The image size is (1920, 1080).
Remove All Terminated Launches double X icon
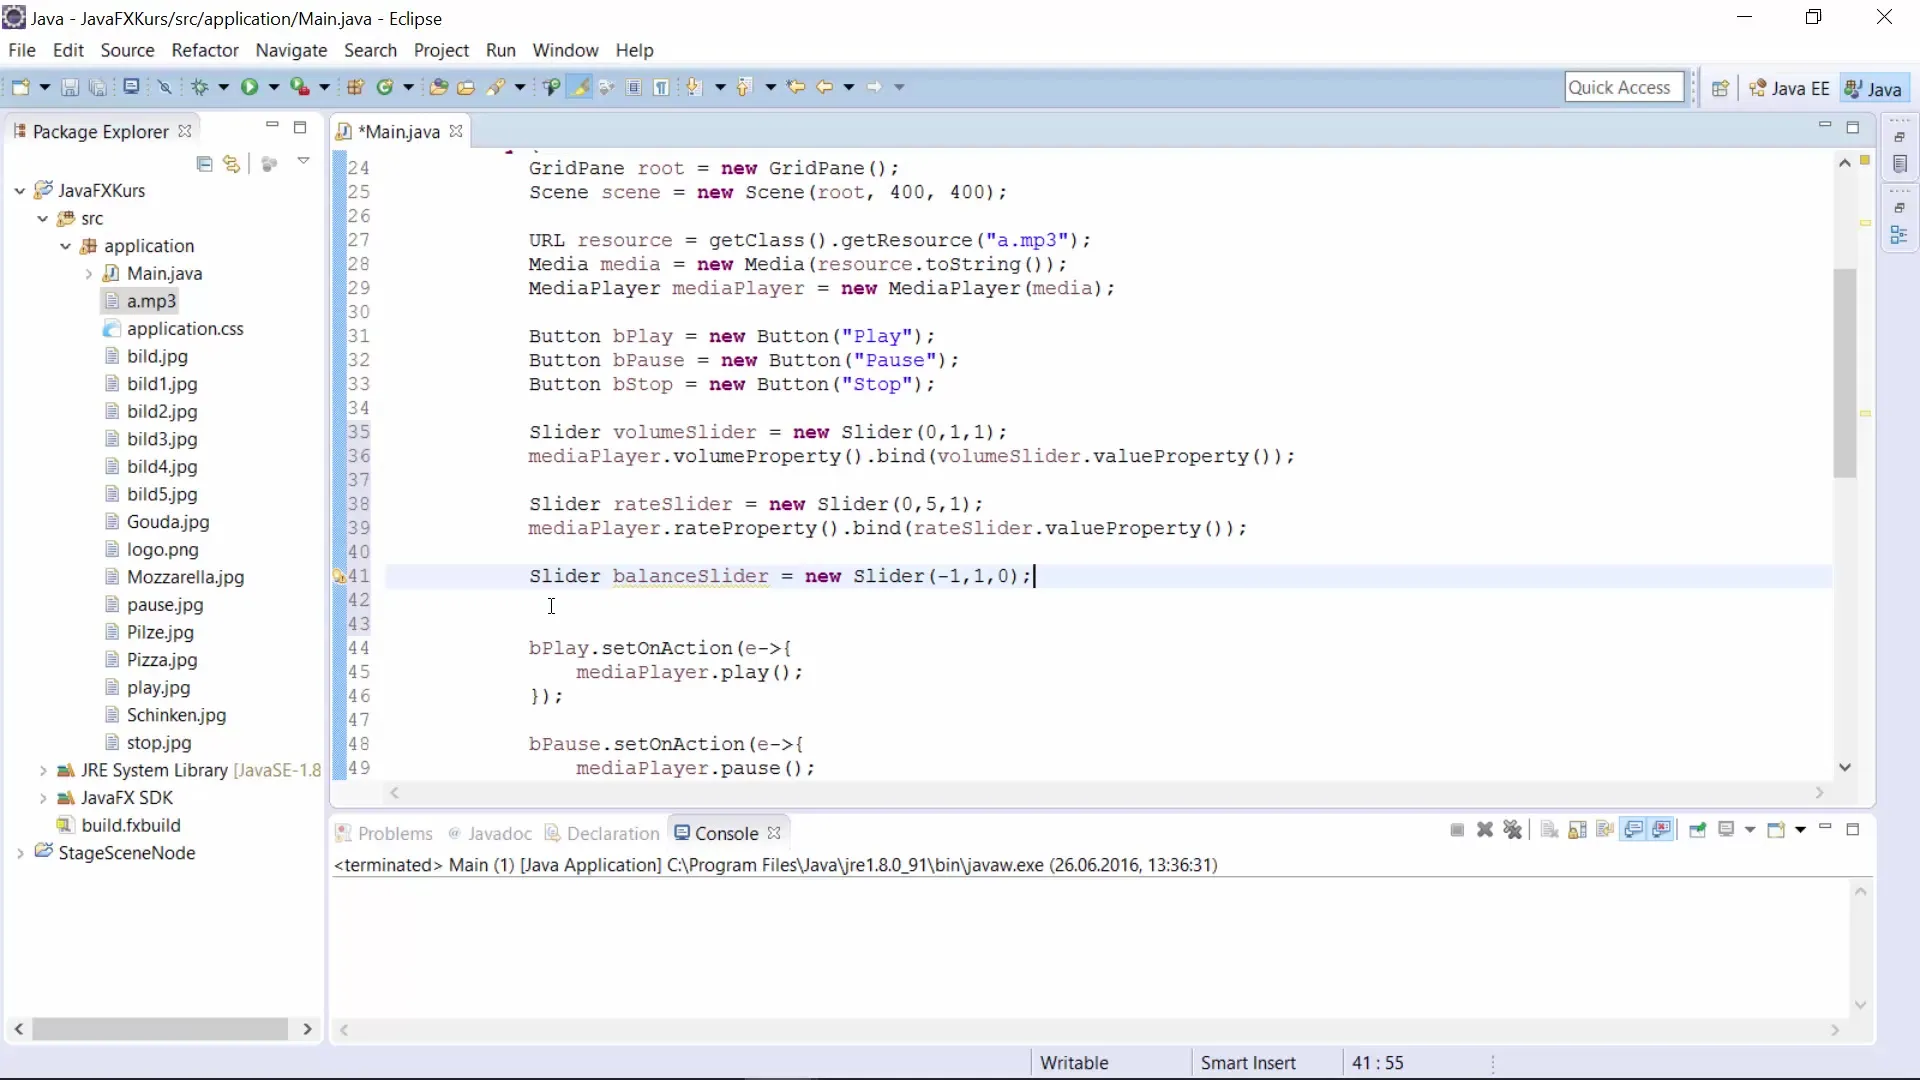pyautogui.click(x=1513, y=830)
